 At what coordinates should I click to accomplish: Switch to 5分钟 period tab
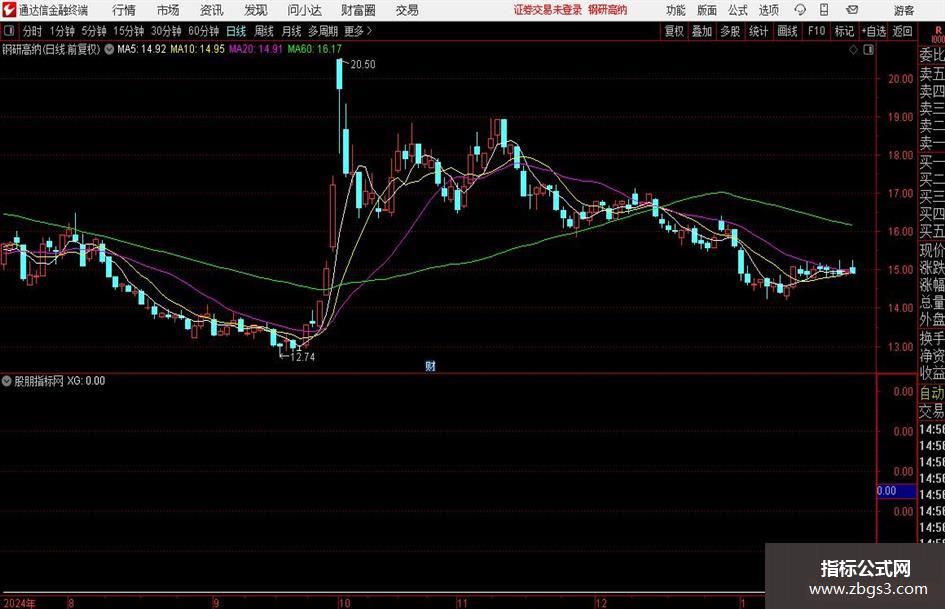pos(94,31)
